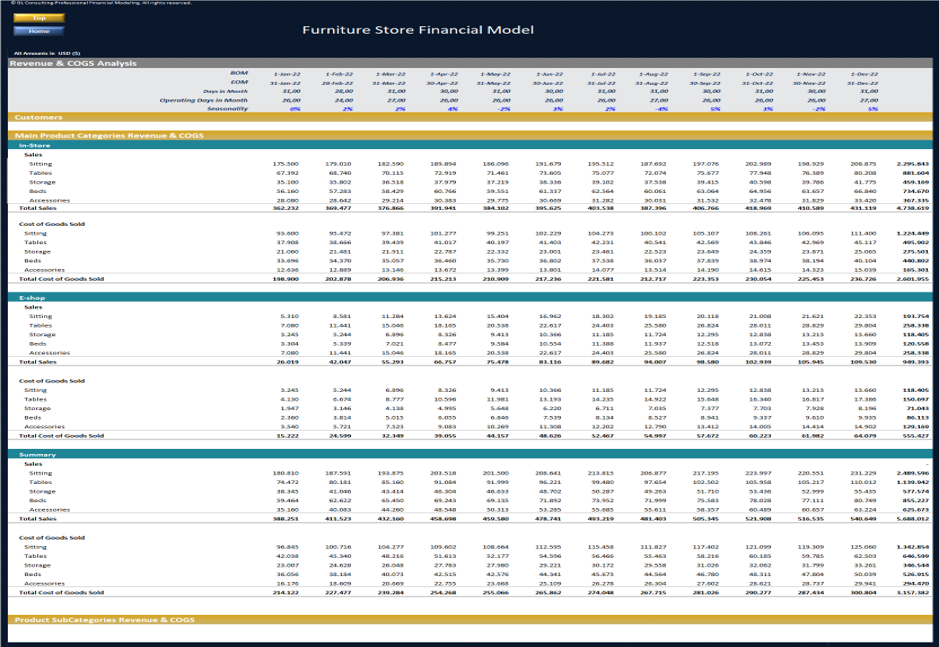
Task: Click the copyright notice at top left
Action: [x=101, y=3]
